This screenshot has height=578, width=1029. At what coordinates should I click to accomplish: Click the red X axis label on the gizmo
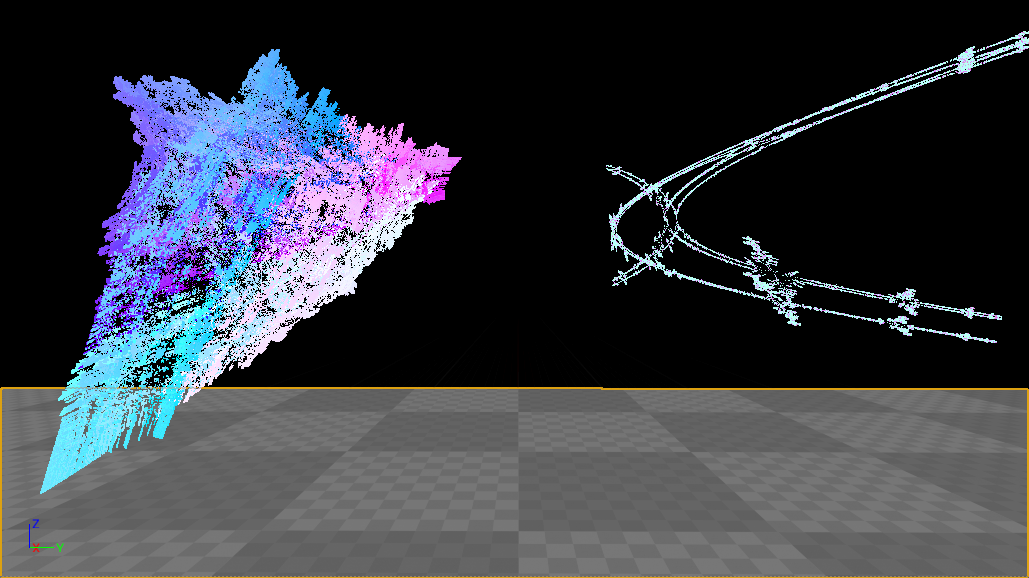[36, 548]
